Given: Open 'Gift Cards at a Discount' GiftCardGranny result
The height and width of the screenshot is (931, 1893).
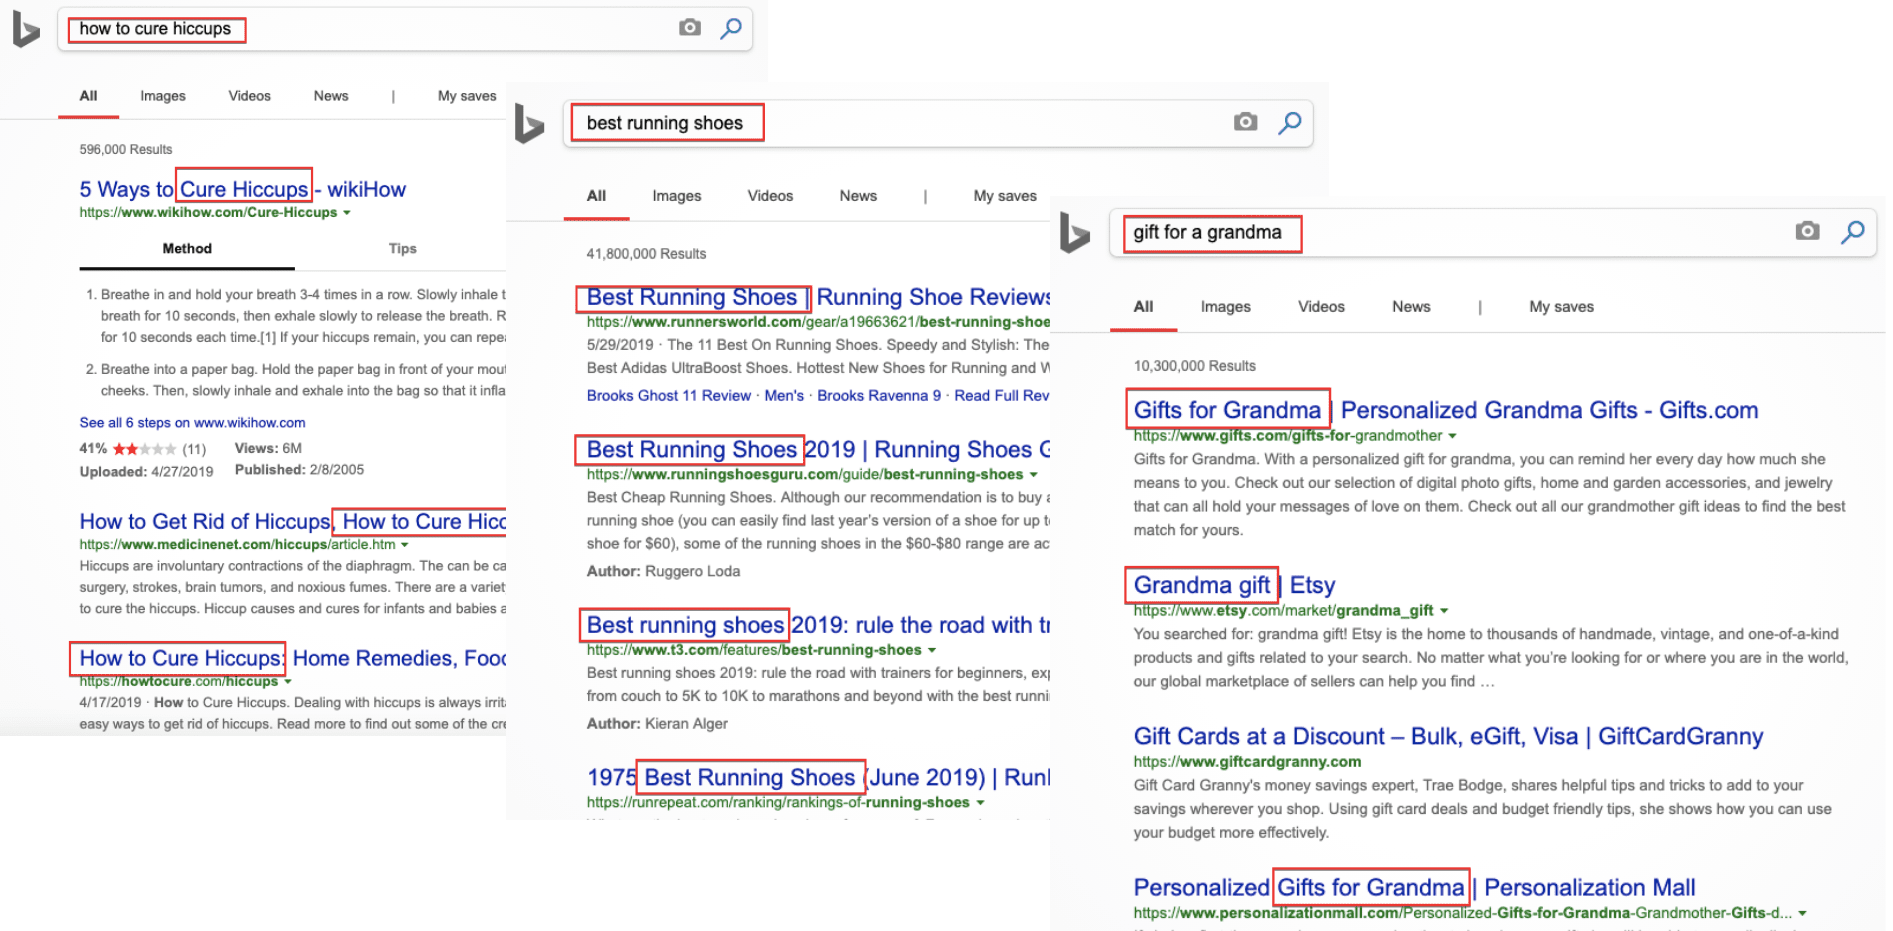Looking at the screenshot, I should tap(1448, 736).
